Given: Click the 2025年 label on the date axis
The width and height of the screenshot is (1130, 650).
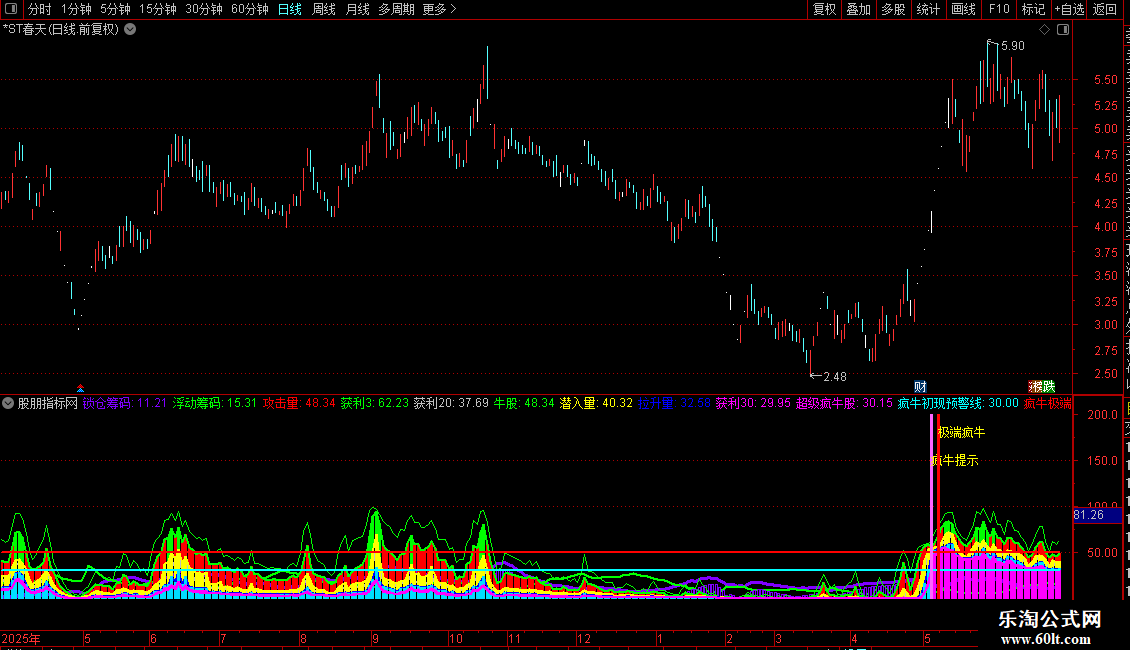Looking at the screenshot, I should pyautogui.click(x=21, y=639).
